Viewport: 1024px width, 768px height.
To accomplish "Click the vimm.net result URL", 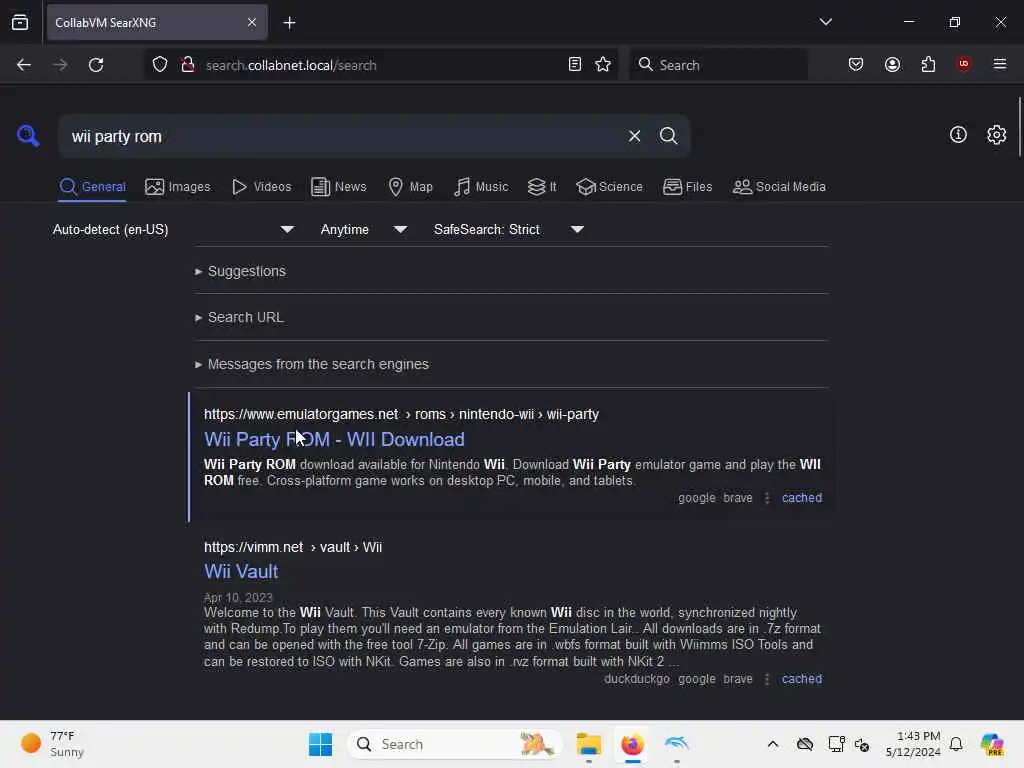I will 293,547.
